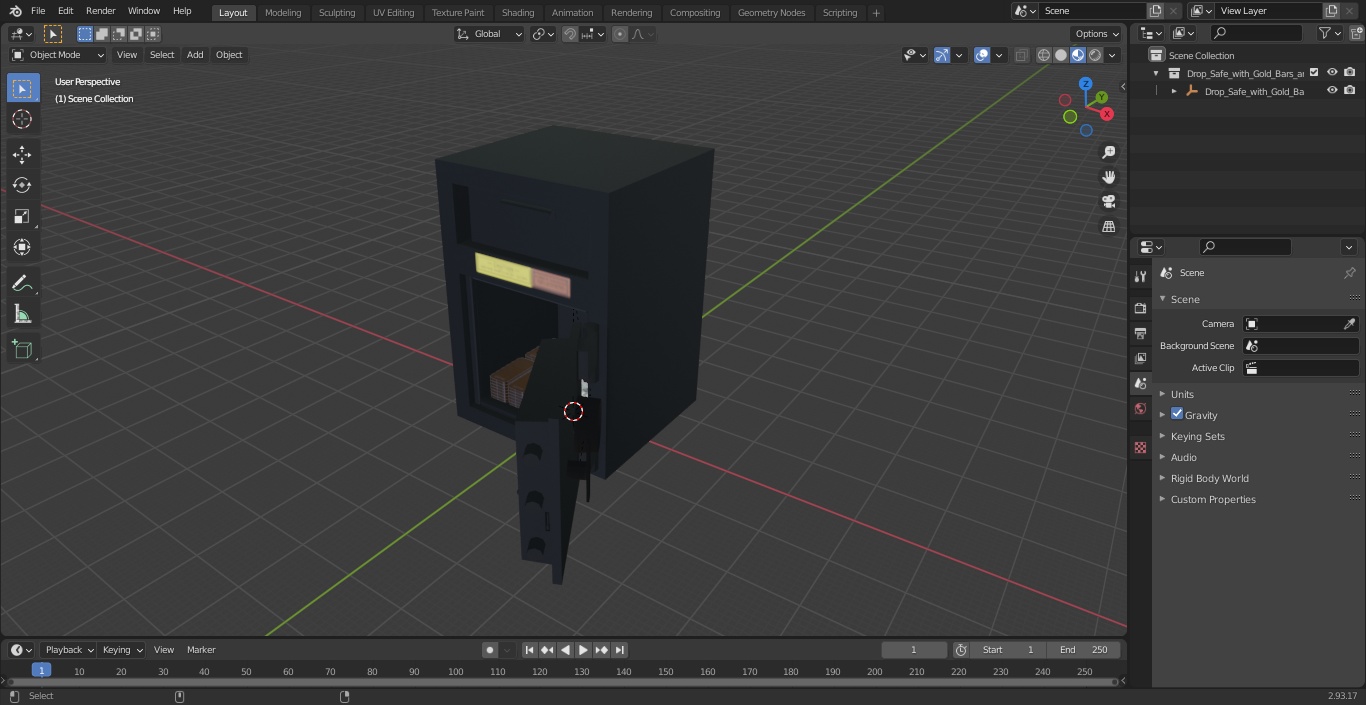
Task: Enable the Gravity checkbox
Action: [x=1177, y=414]
